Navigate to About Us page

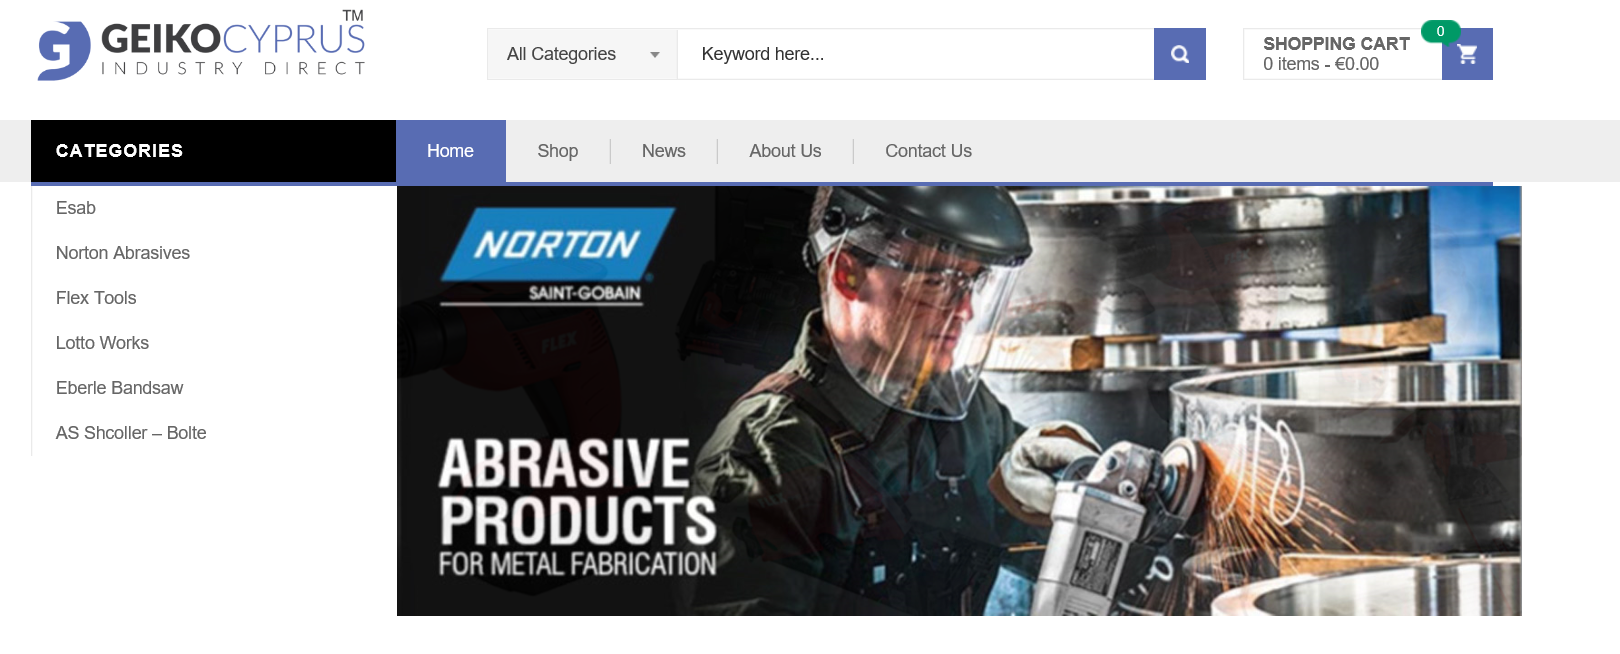[x=785, y=151]
